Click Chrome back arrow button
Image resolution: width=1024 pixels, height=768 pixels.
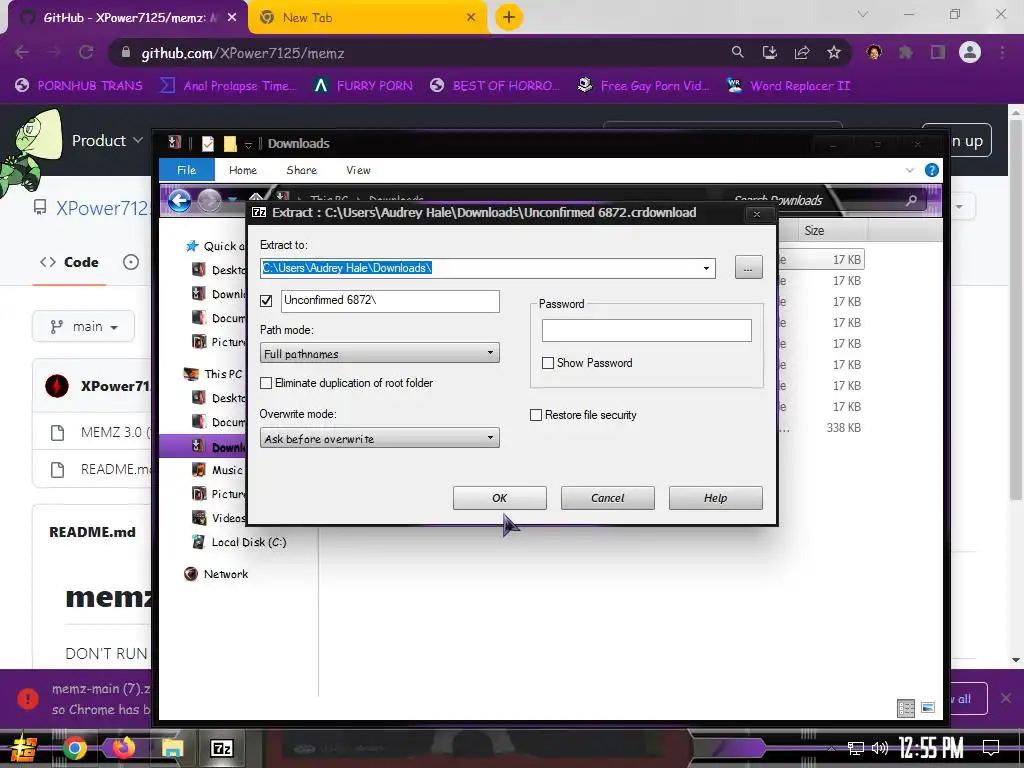[x=22, y=53]
